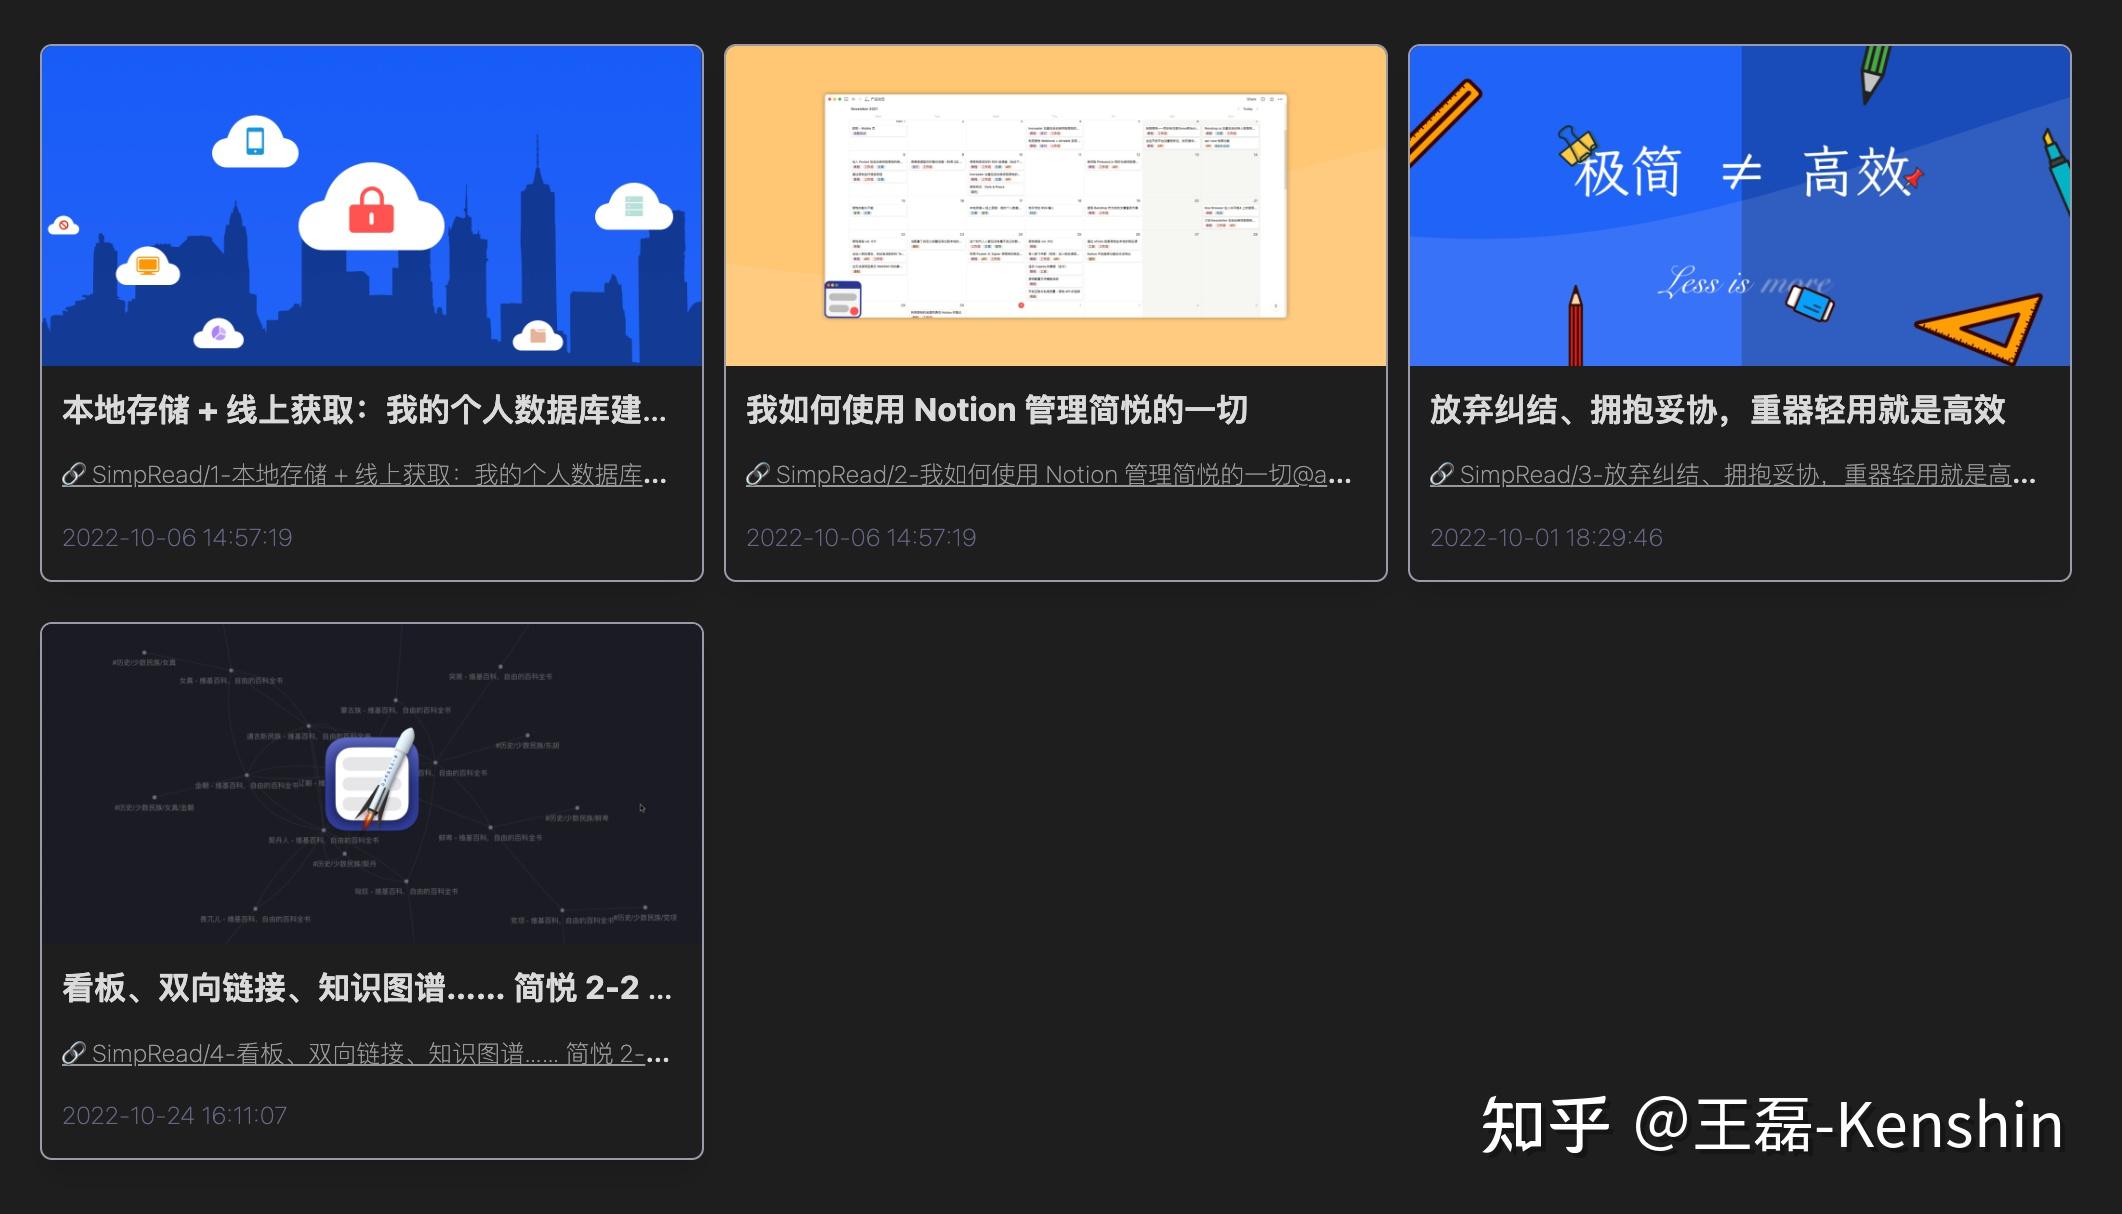Click the date 2022-10-24 16:11:07
Image resolution: width=2122 pixels, height=1214 pixels.
[x=175, y=1116]
